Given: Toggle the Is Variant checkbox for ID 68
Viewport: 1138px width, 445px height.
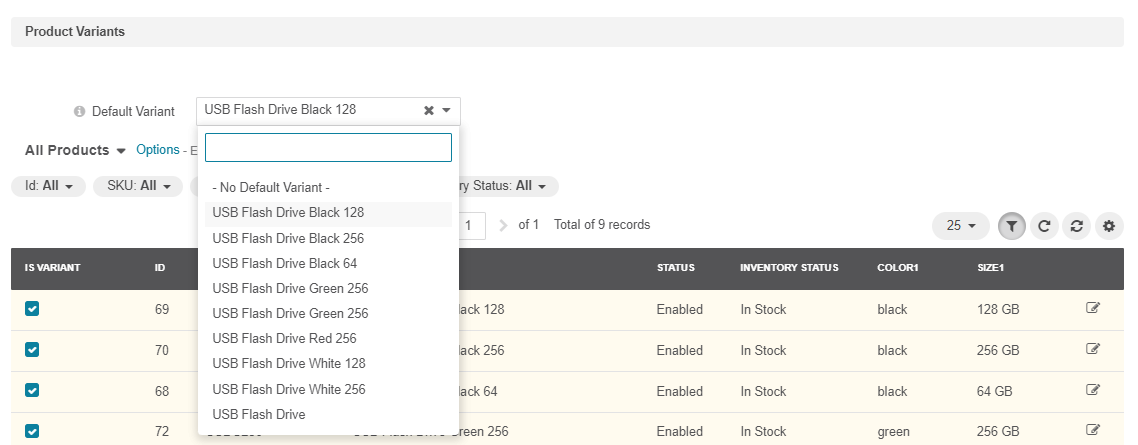Looking at the screenshot, I should (x=32, y=391).
